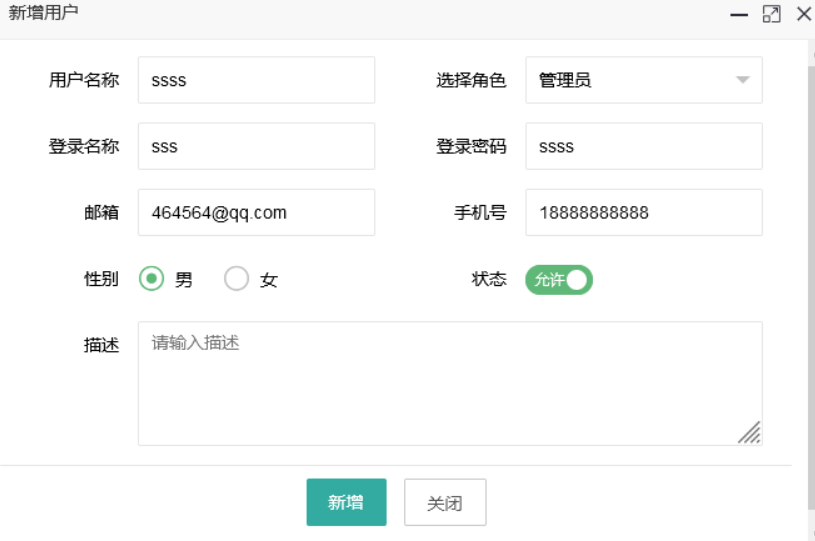
Task: Click the 新增用户 dialog title
Action: (x=43, y=12)
